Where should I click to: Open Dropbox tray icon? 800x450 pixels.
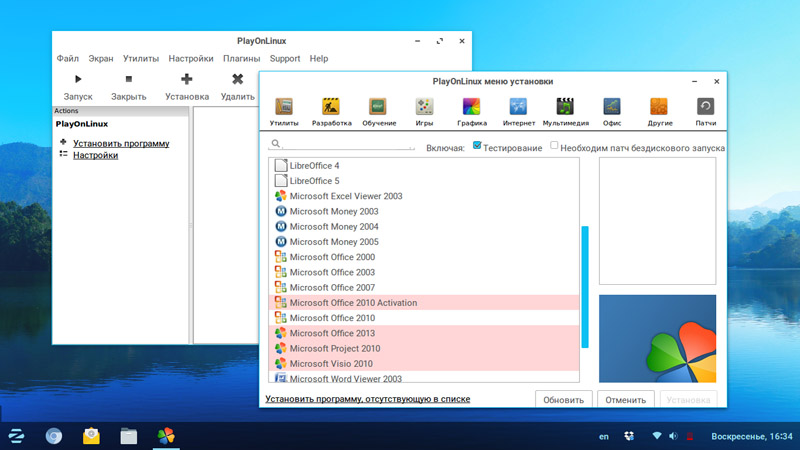click(629, 436)
